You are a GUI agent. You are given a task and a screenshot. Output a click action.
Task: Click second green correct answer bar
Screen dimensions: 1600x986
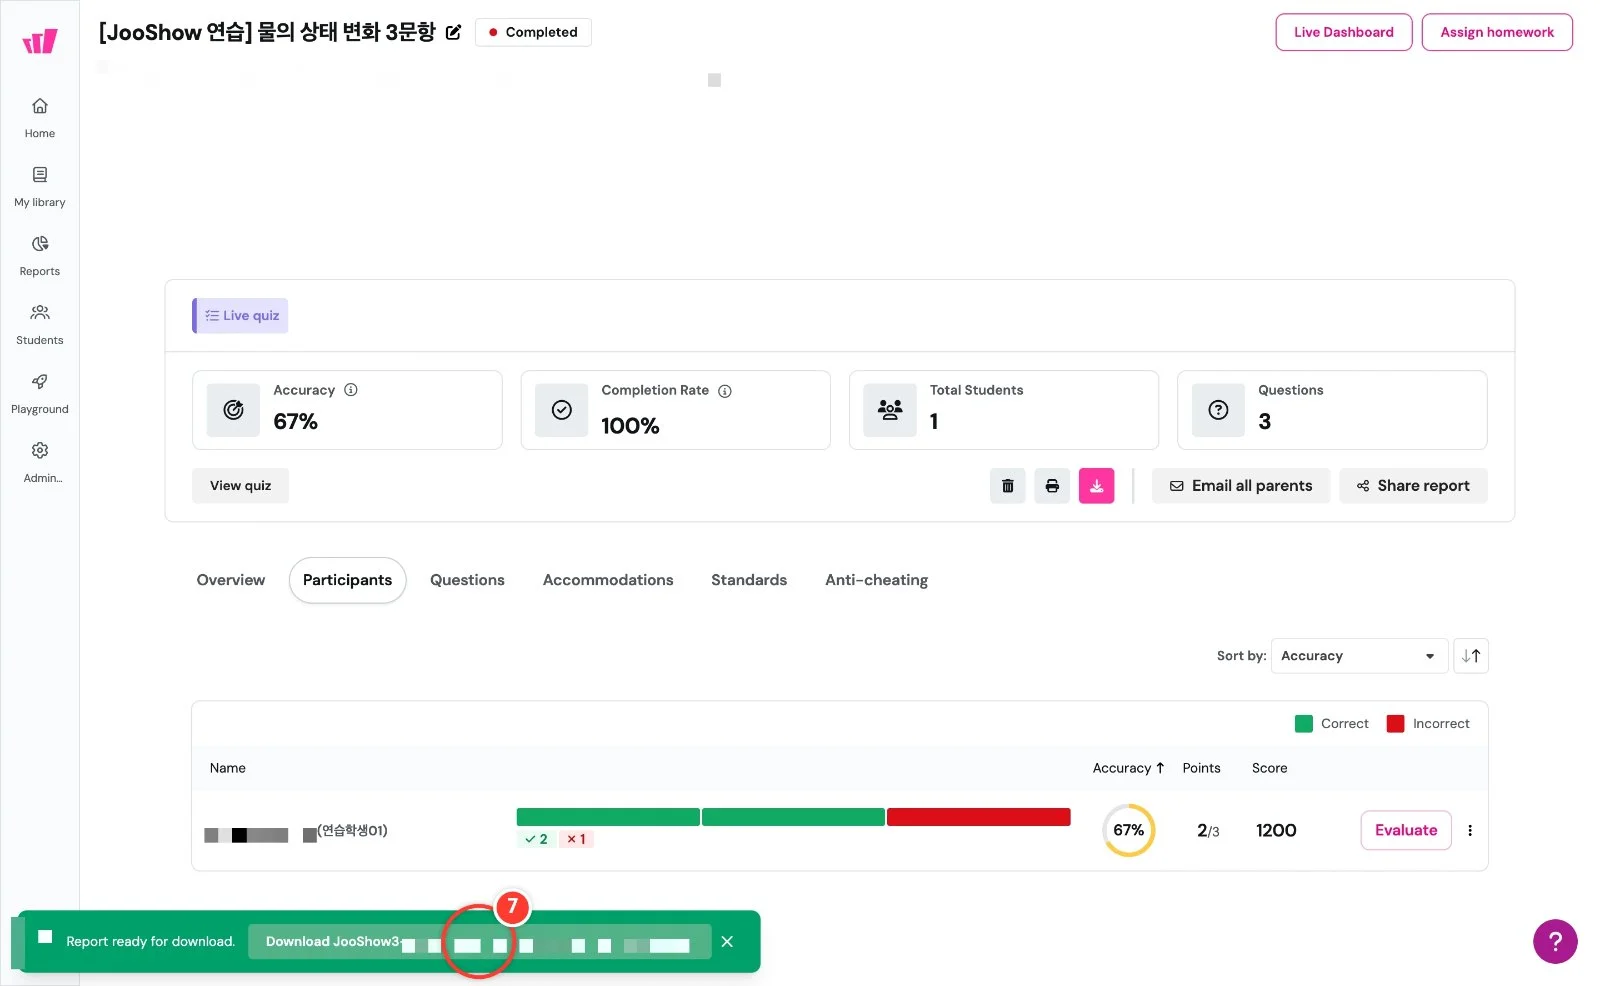[x=793, y=817]
